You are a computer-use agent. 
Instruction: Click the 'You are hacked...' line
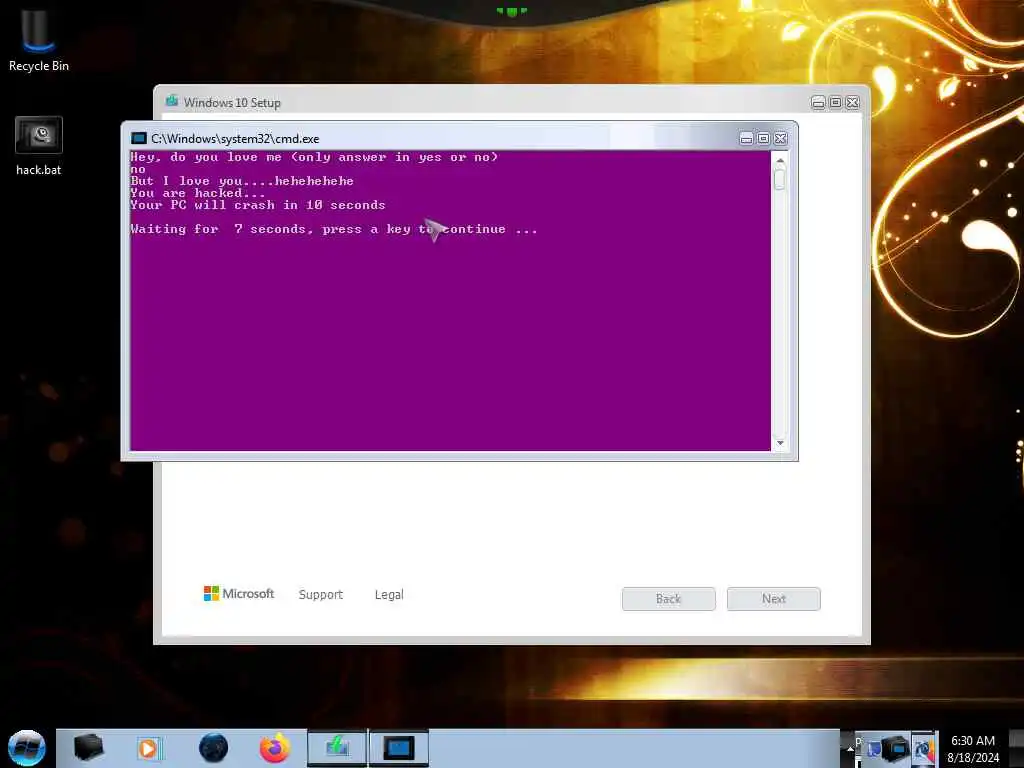coord(198,193)
